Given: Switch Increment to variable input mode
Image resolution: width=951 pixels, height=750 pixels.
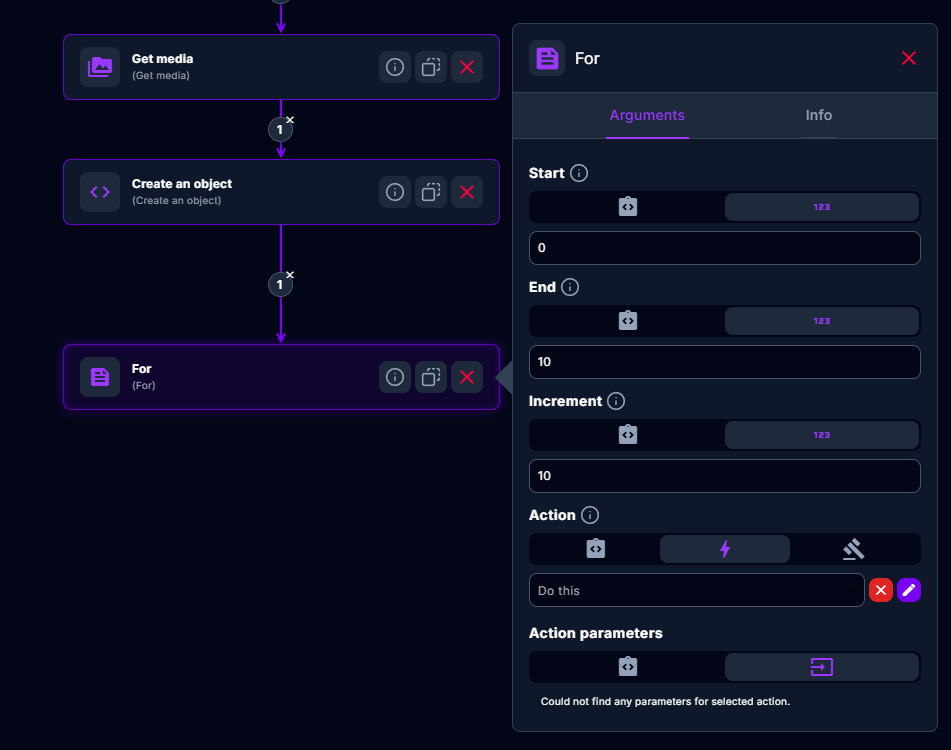Looking at the screenshot, I should [627, 435].
